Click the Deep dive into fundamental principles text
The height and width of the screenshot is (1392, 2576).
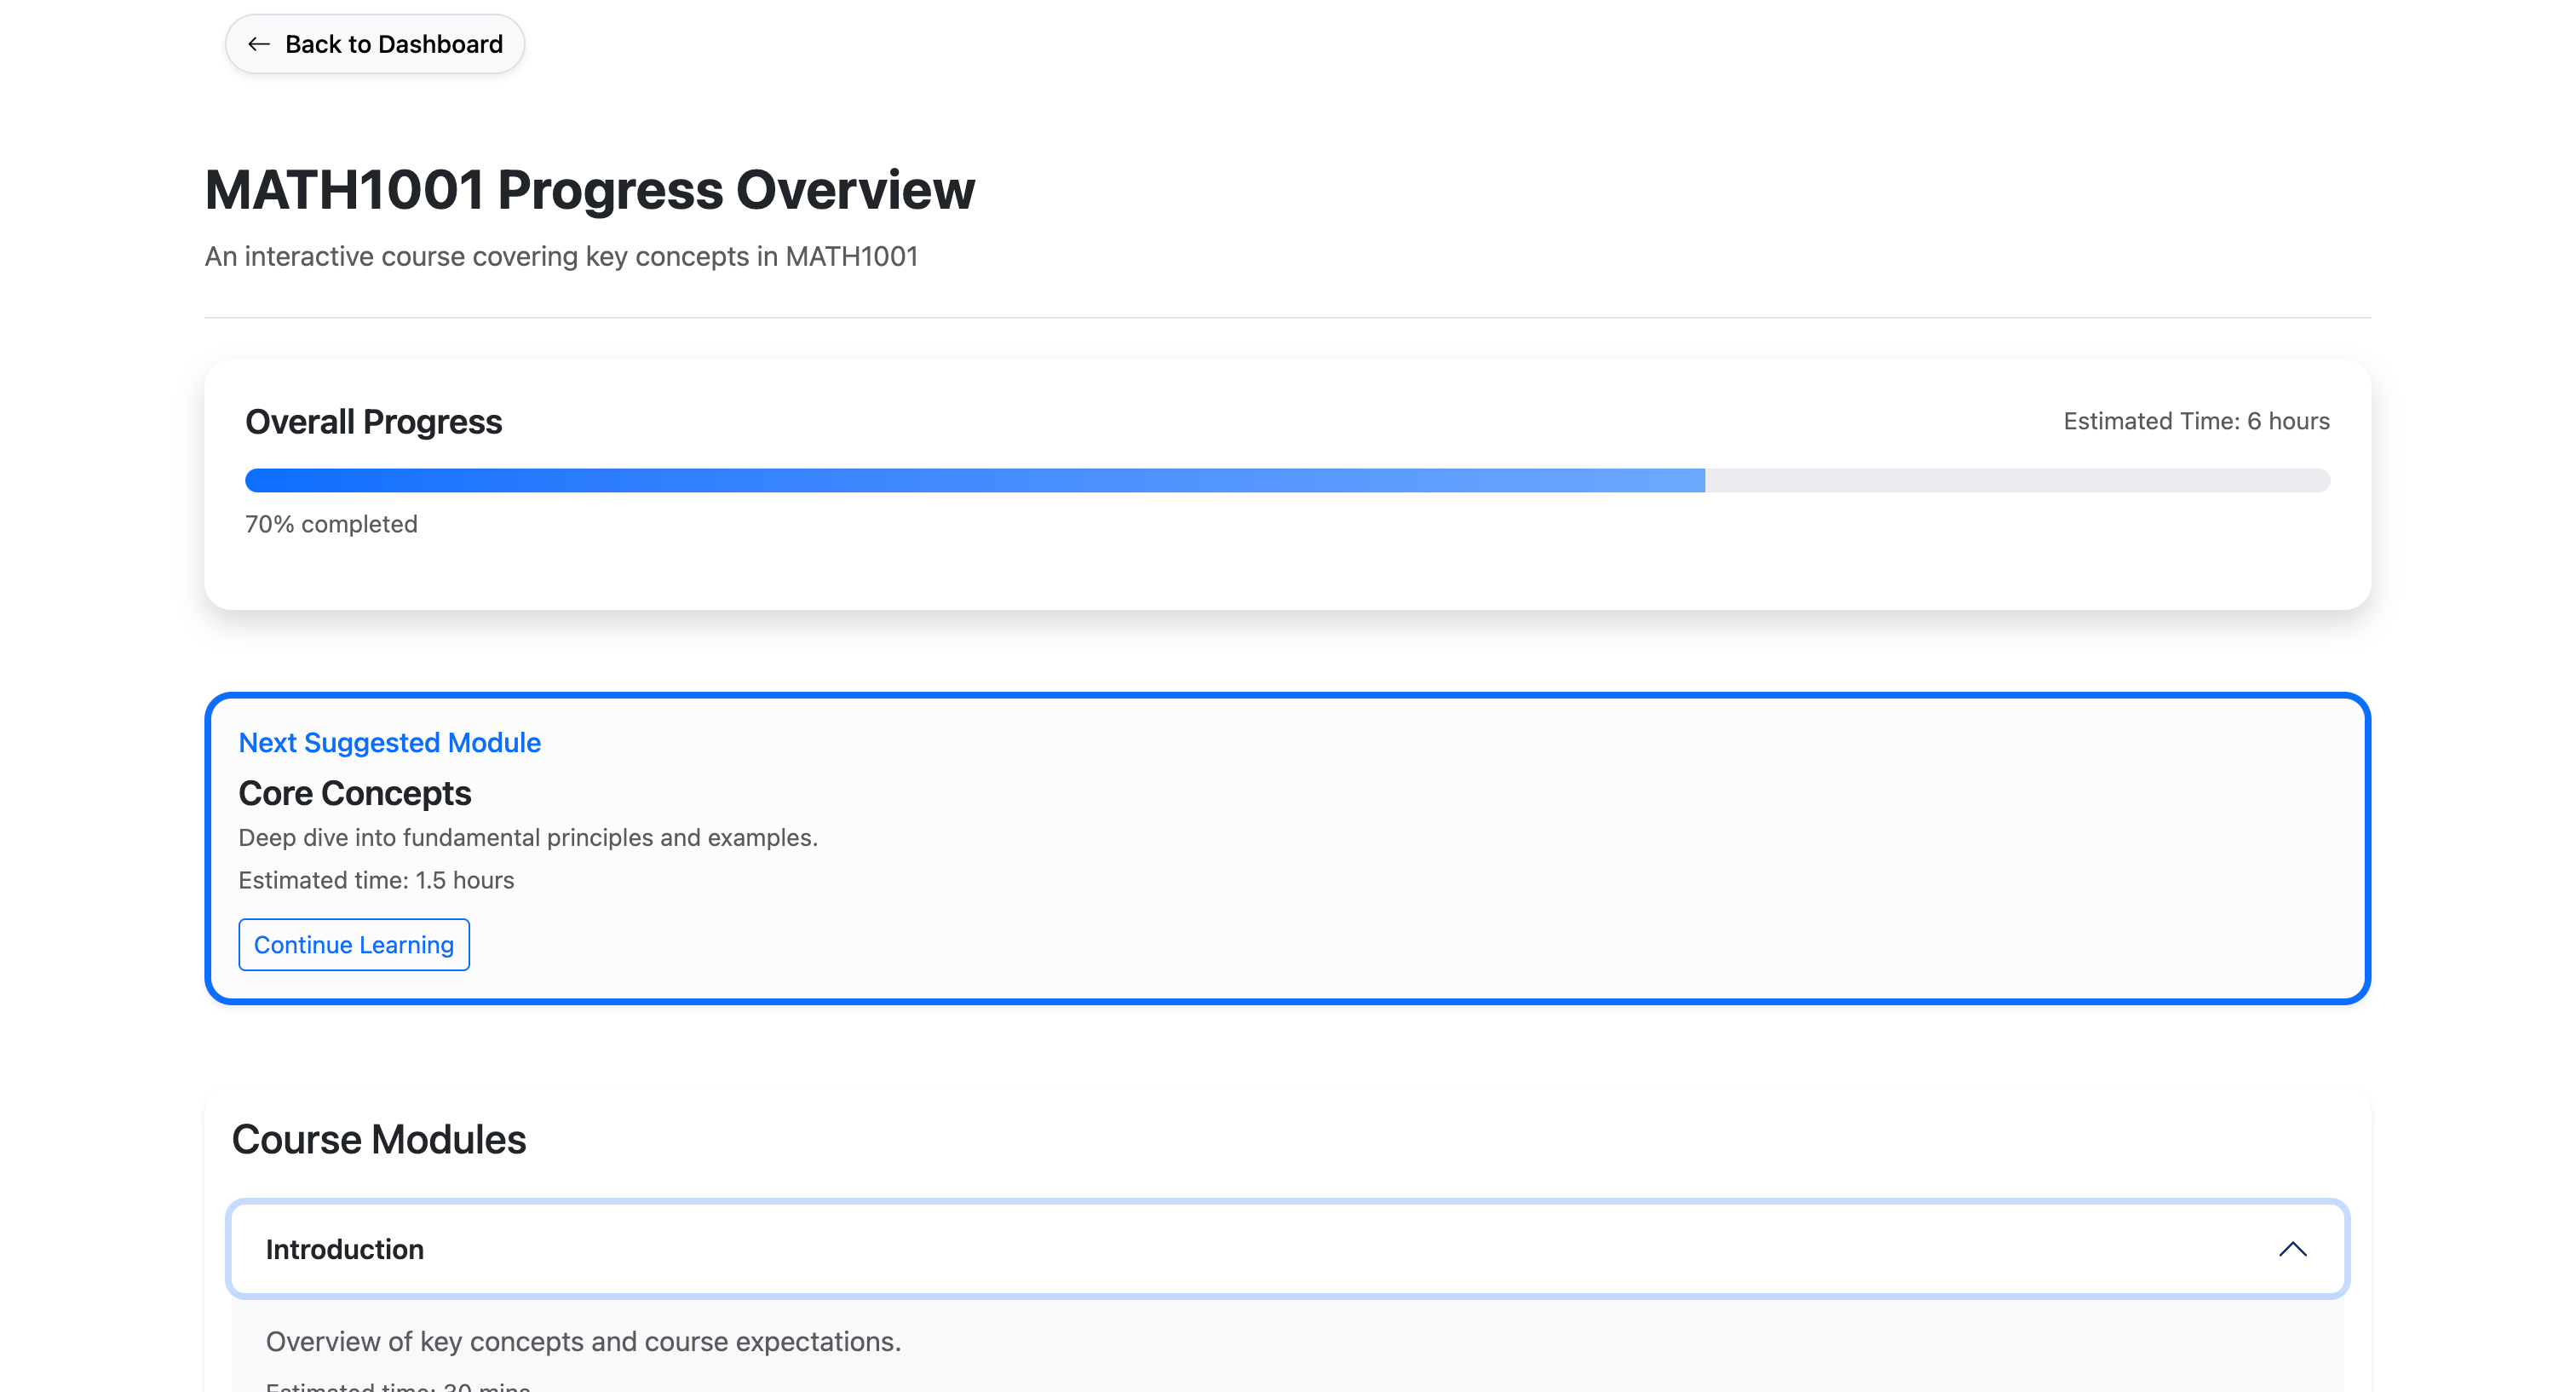pos(528,838)
